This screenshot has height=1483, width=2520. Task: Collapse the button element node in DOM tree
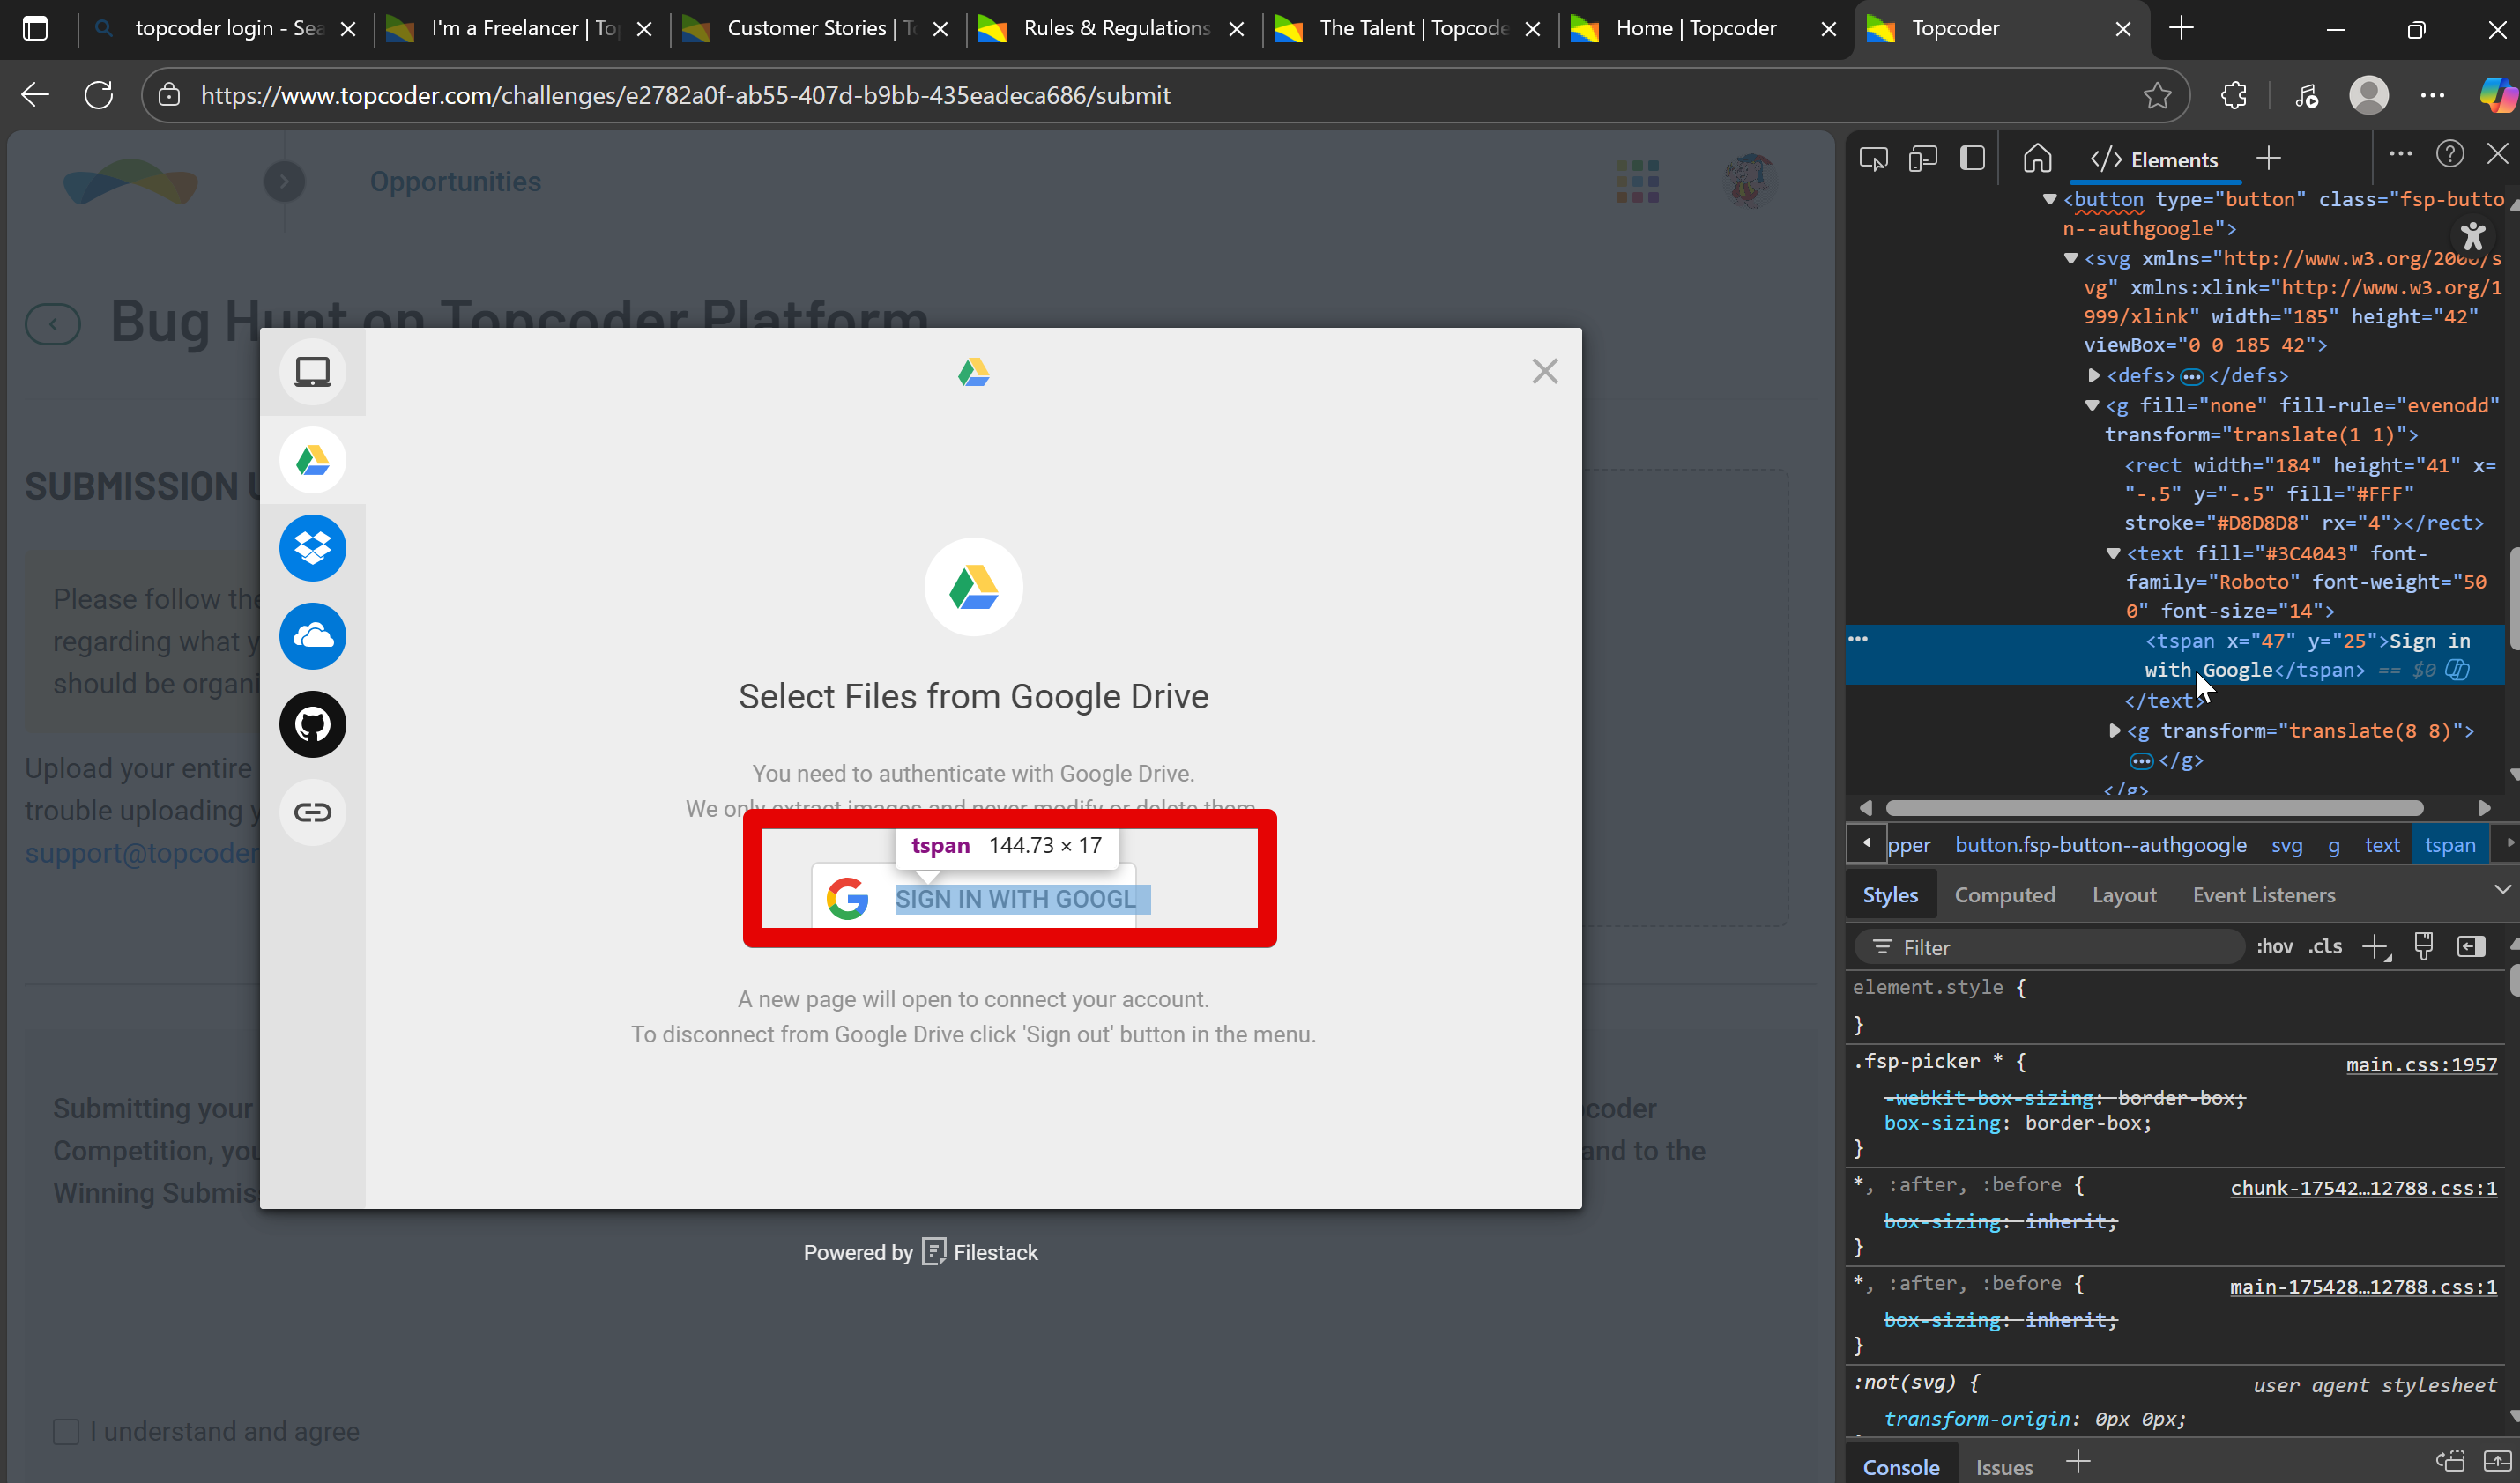(x=2049, y=200)
